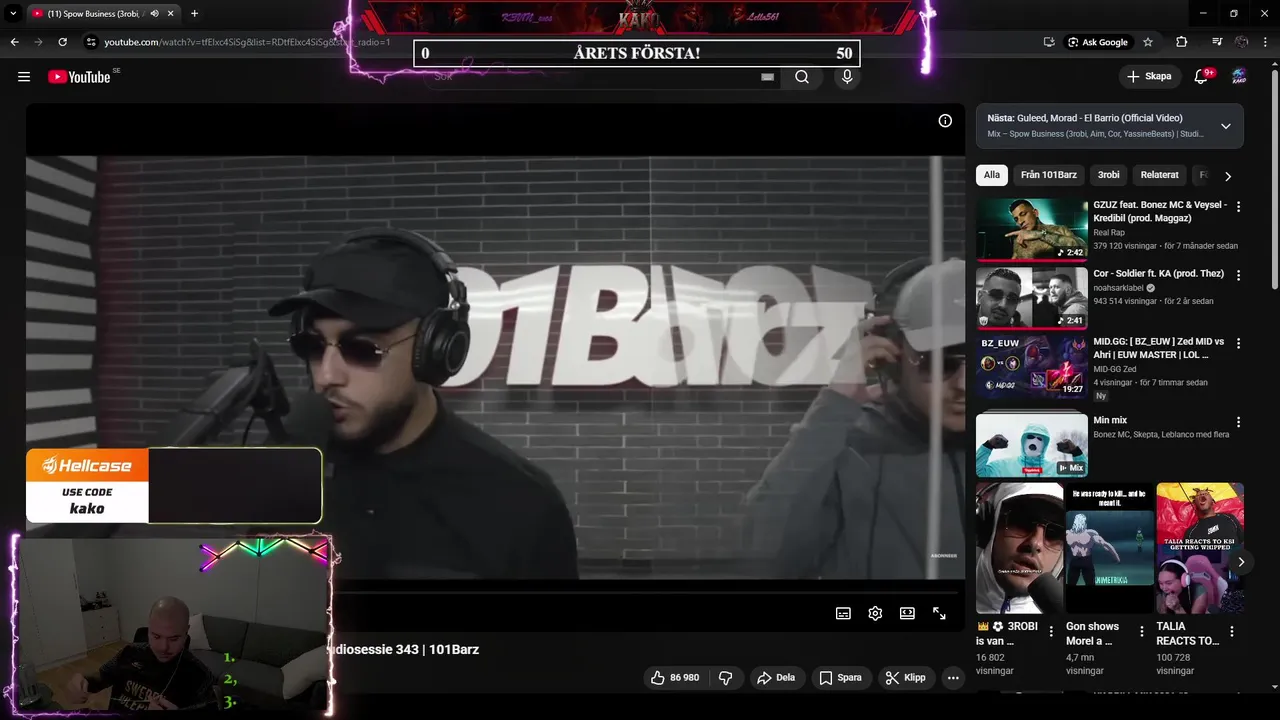Open the Chrome tab search dropdown

click(x=13, y=14)
